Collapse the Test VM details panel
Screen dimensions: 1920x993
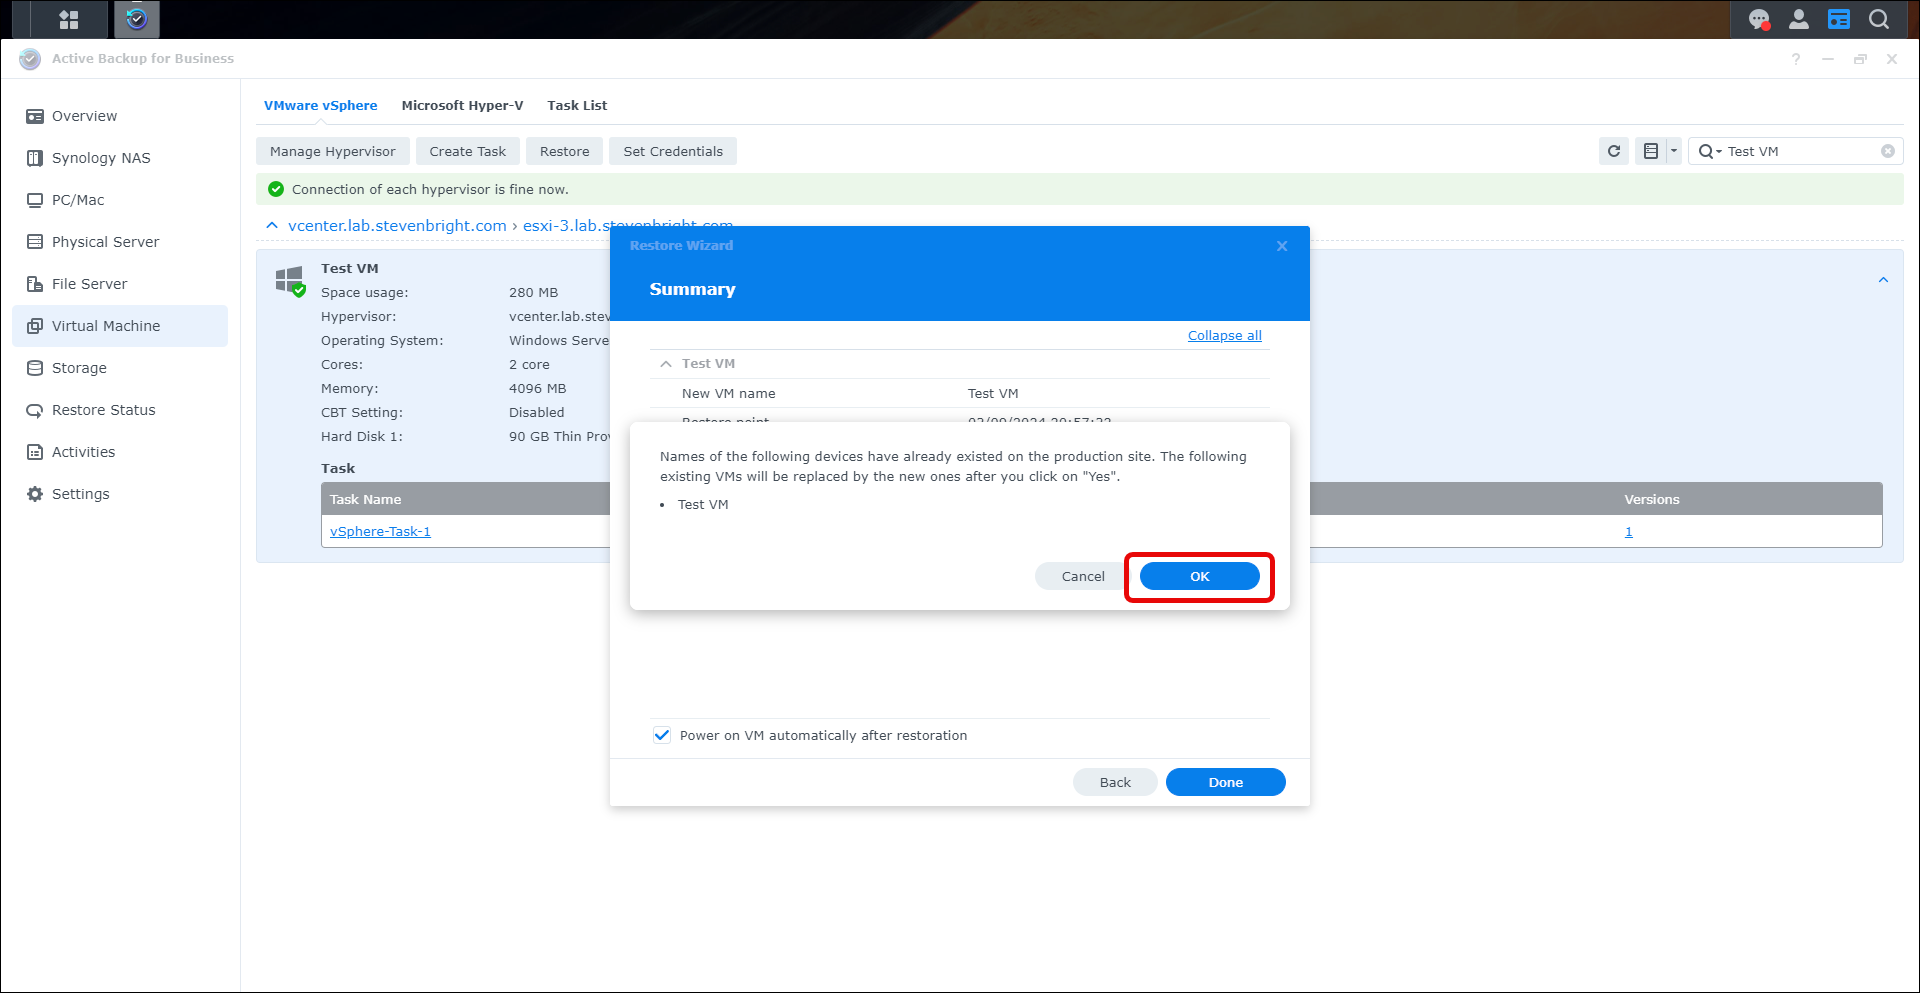(1882, 280)
